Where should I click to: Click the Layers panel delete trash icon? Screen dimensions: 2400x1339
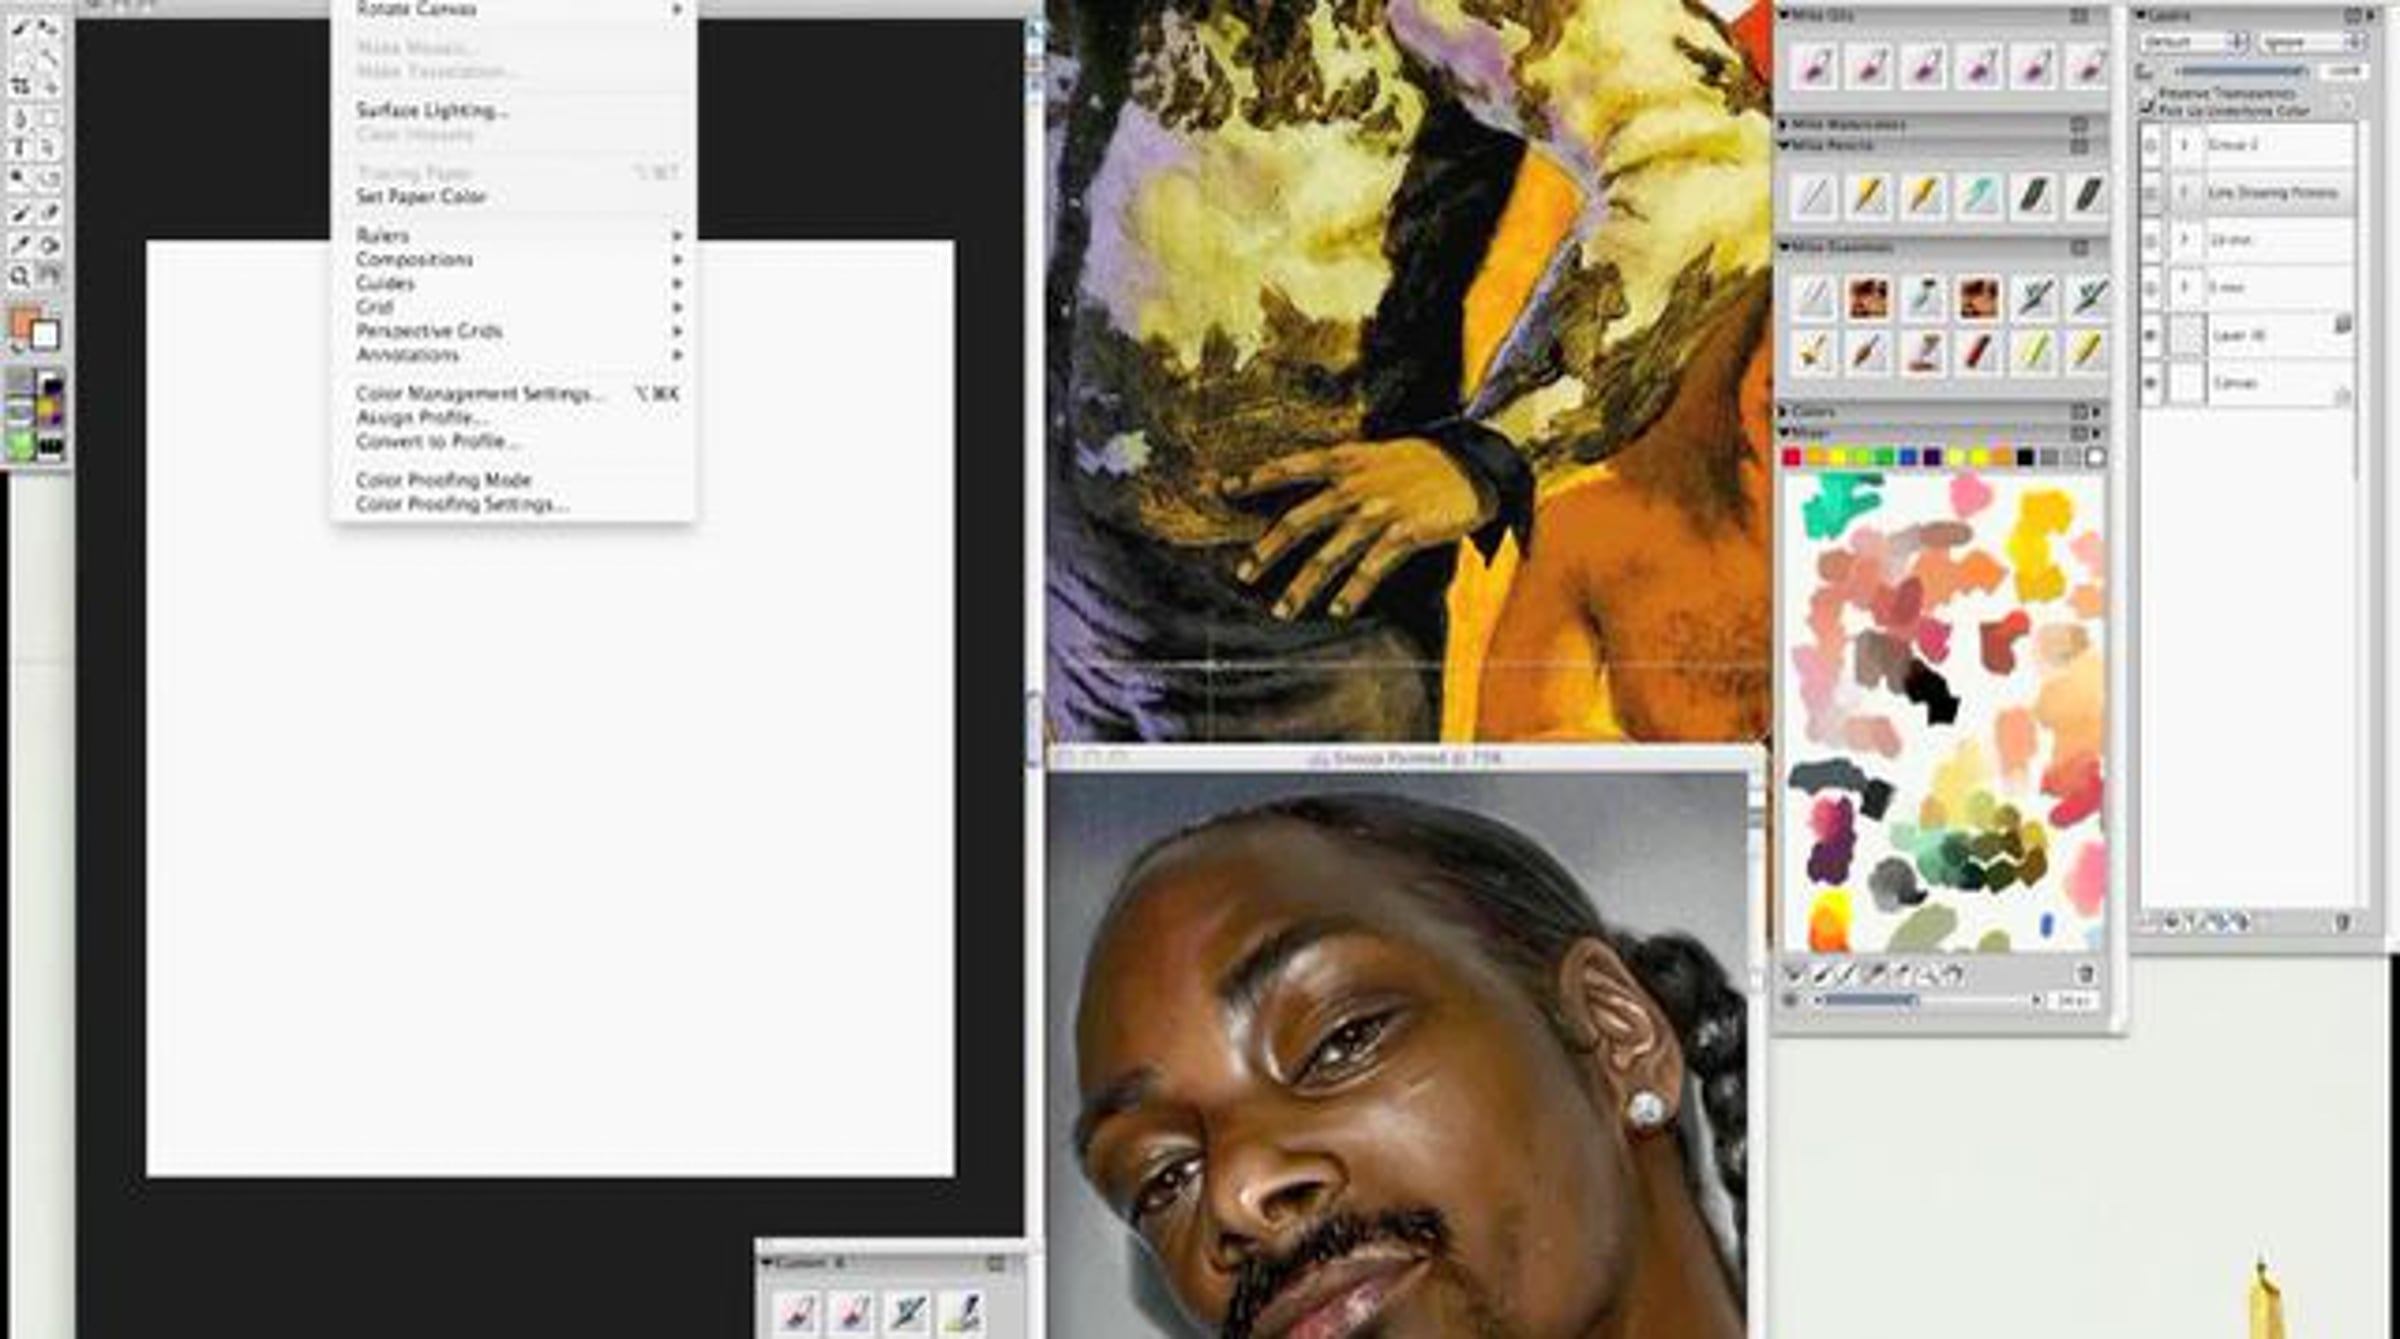2342,923
